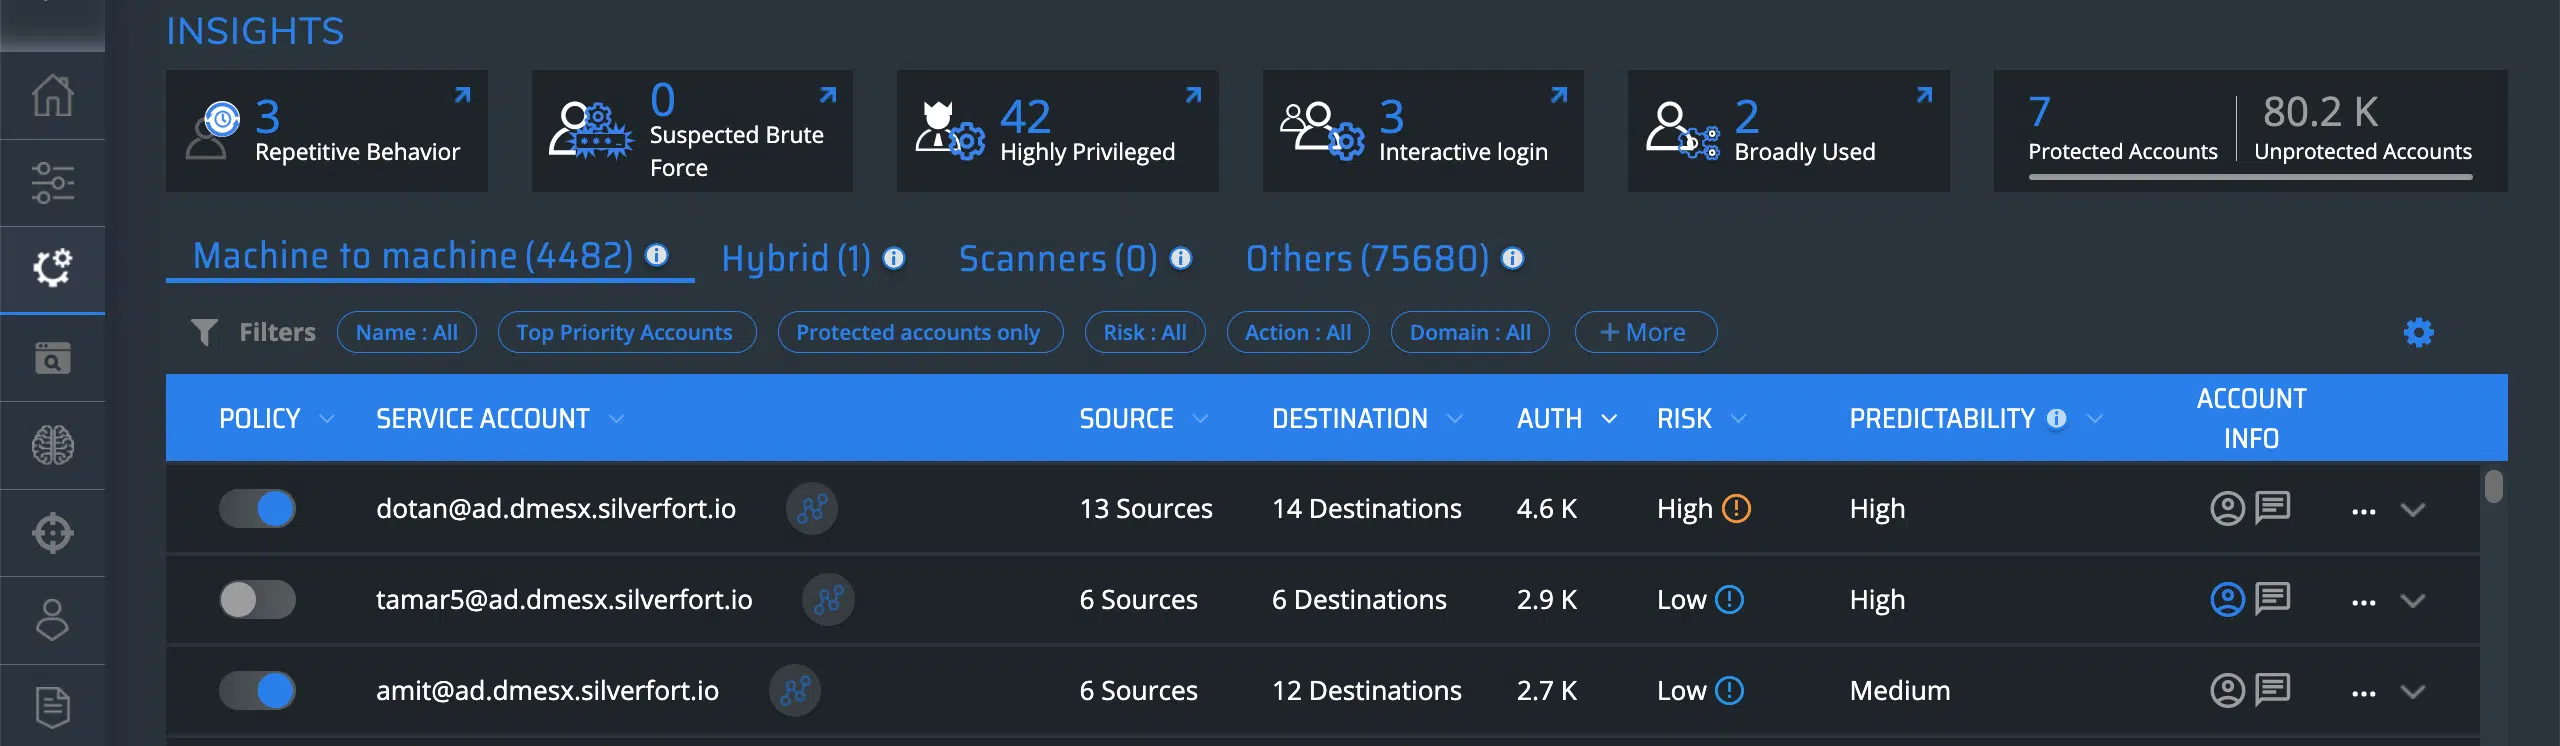Open the Risk column header dropdown
Viewport: 2560px width, 746px height.
pyautogui.click(x=1738, y=419)
